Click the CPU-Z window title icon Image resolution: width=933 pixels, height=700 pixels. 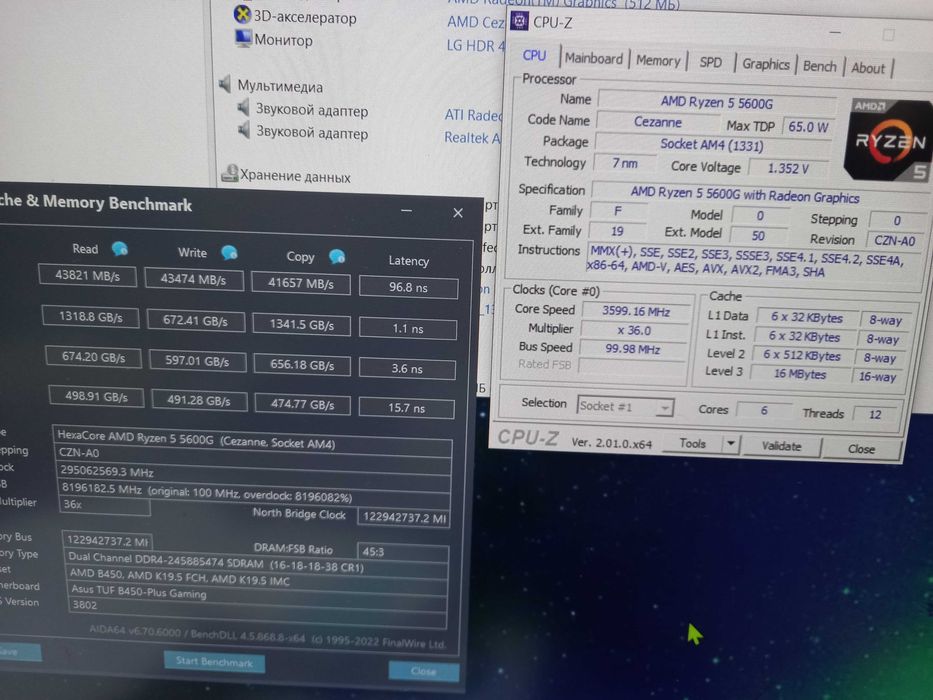pyautogui.click(x=519, y=21)
